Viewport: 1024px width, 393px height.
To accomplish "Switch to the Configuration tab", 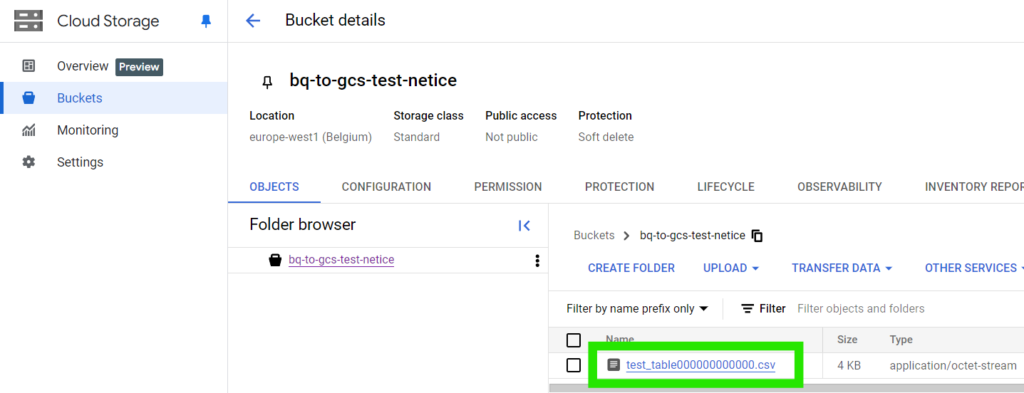I will click(386, 187).
